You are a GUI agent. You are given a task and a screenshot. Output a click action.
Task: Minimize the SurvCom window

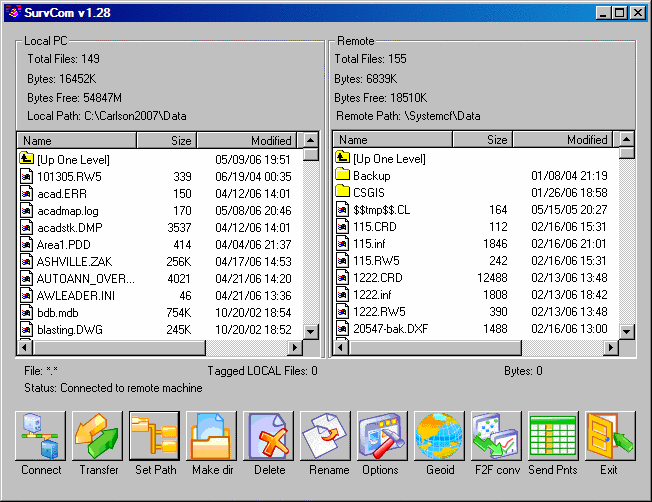tap(603, 13)
